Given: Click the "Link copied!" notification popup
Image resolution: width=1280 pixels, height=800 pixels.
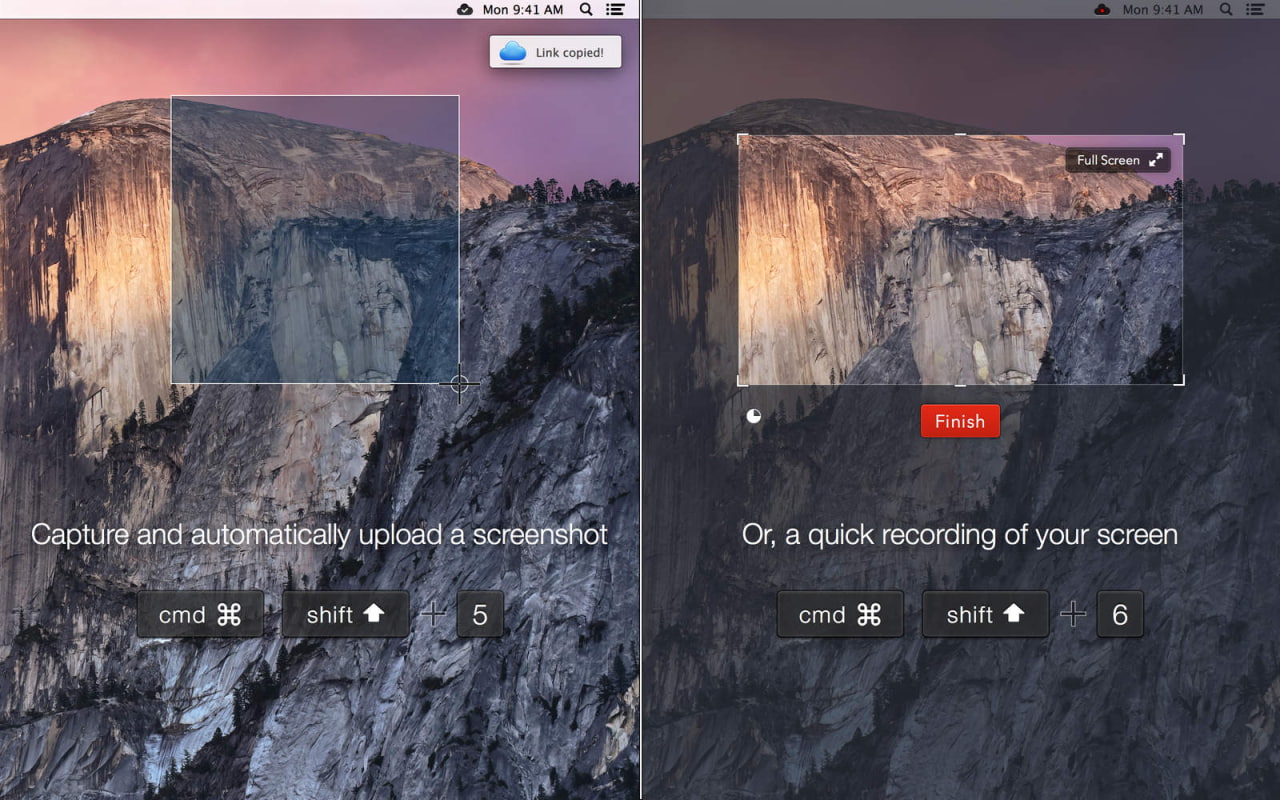Looking at the screenshot, I should 555,52.
